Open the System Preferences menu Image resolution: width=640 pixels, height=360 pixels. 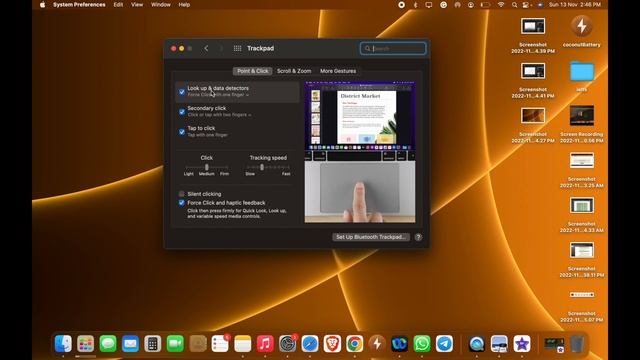(79, 5)
